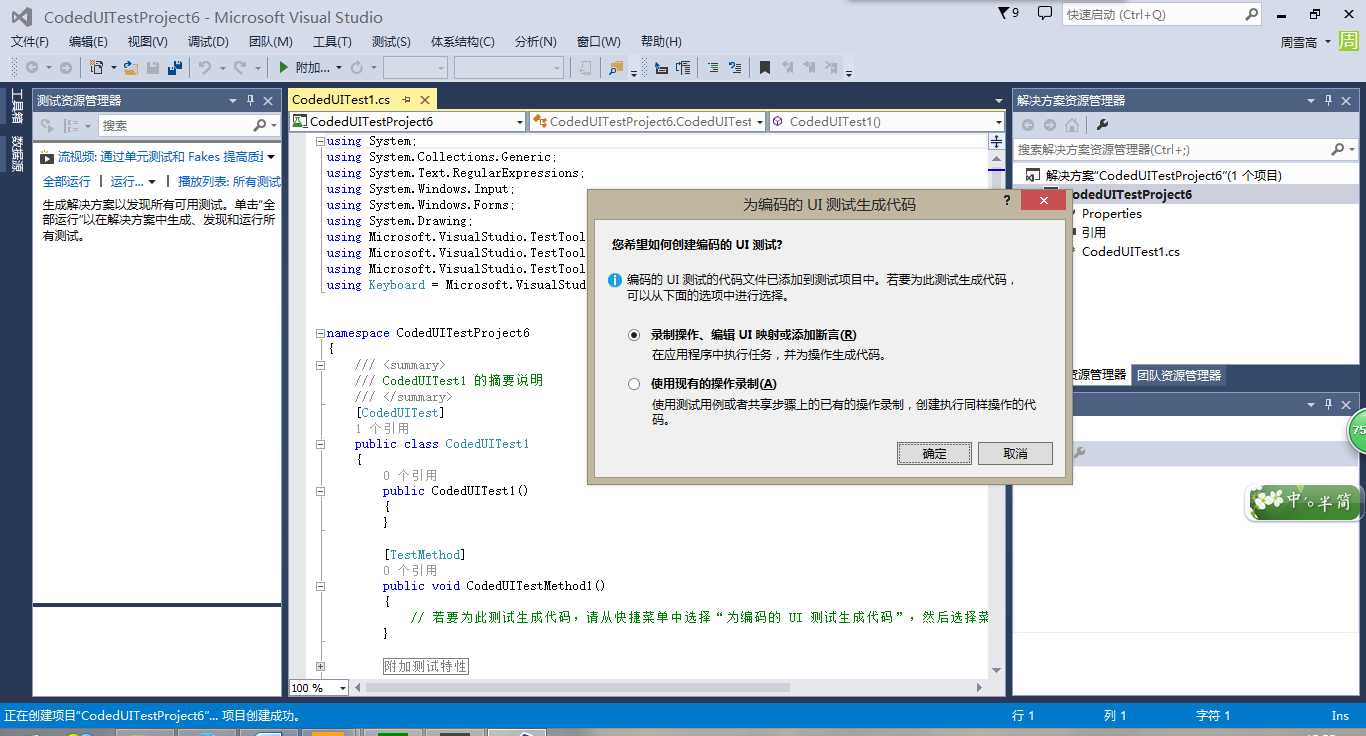Pin the CodedUITest1.cs tab
The width and height of the screenshot is (1366, 736).
coord(407,100)
